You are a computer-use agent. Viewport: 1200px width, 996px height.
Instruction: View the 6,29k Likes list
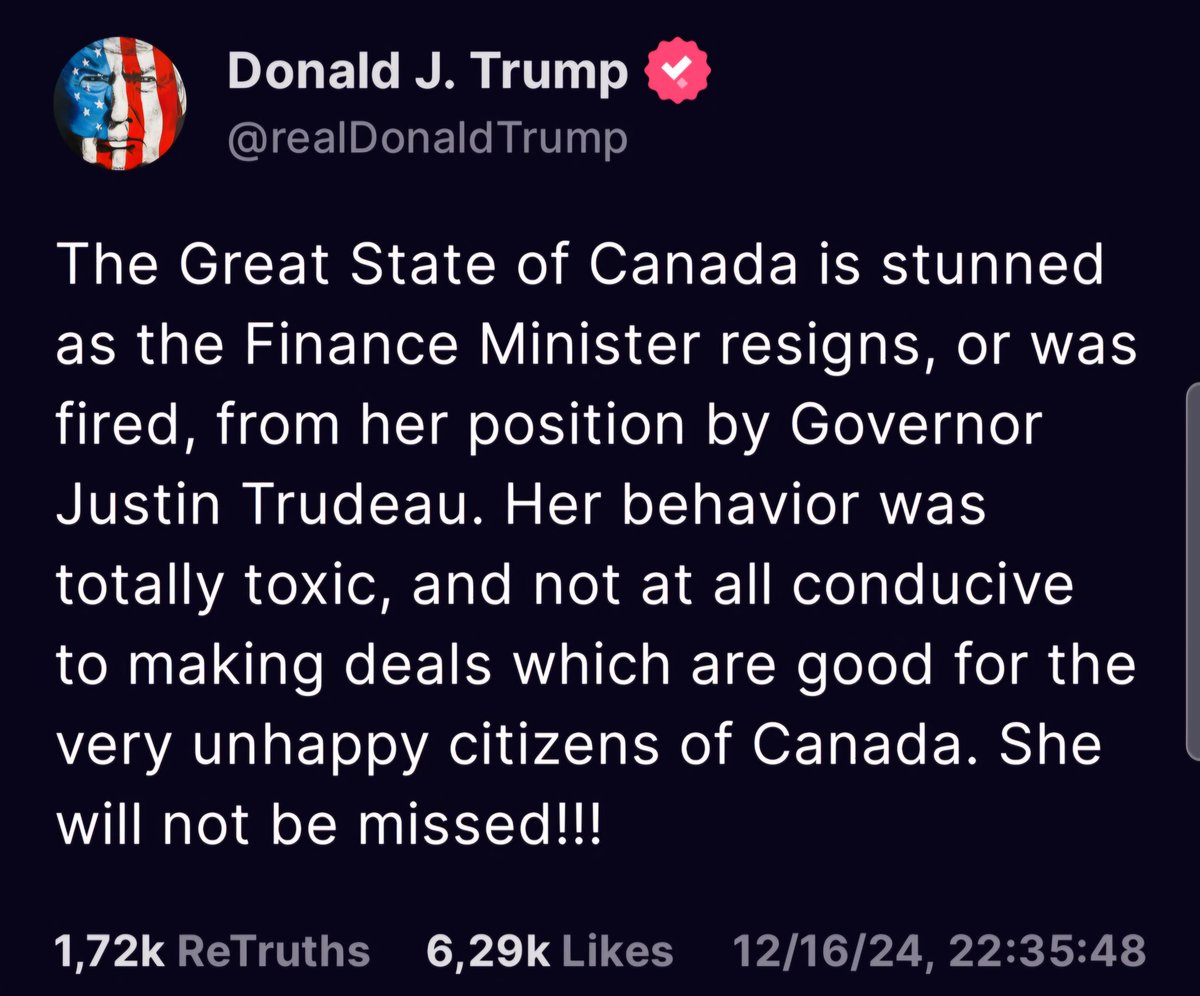tap(550, 950)
